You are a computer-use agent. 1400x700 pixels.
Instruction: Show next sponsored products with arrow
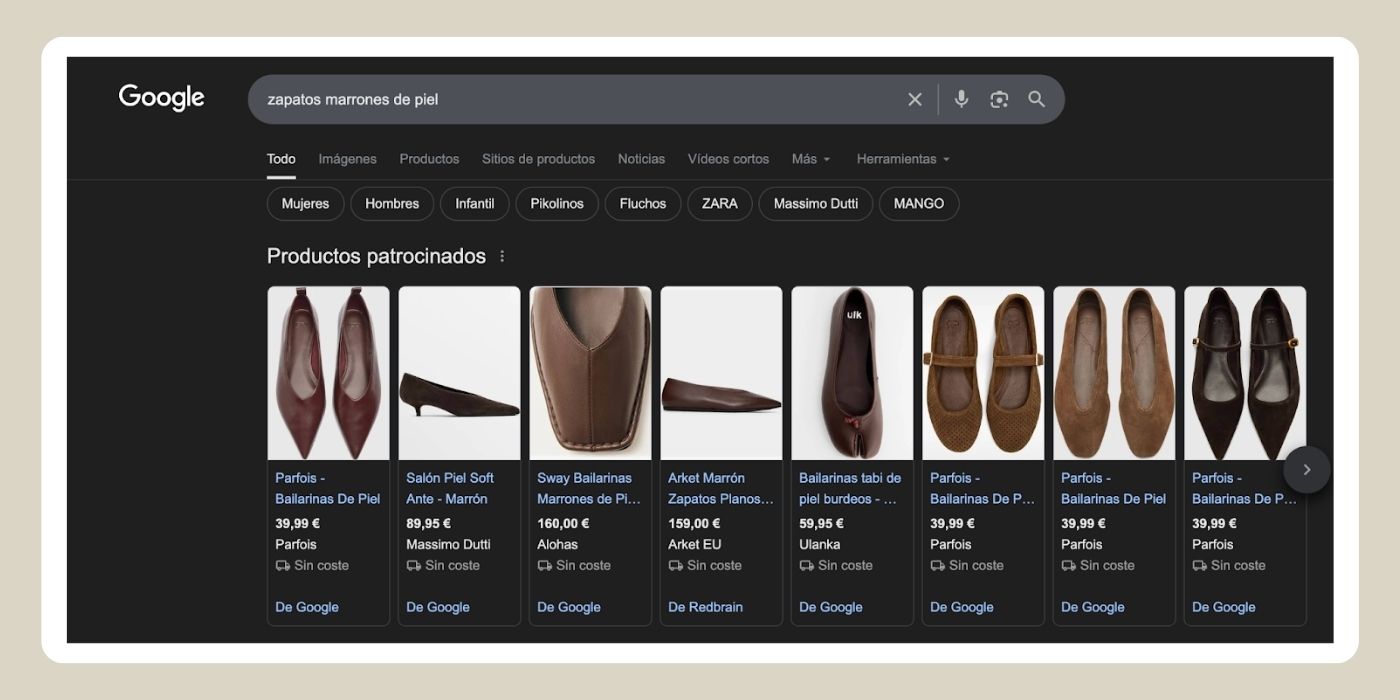1306,469
